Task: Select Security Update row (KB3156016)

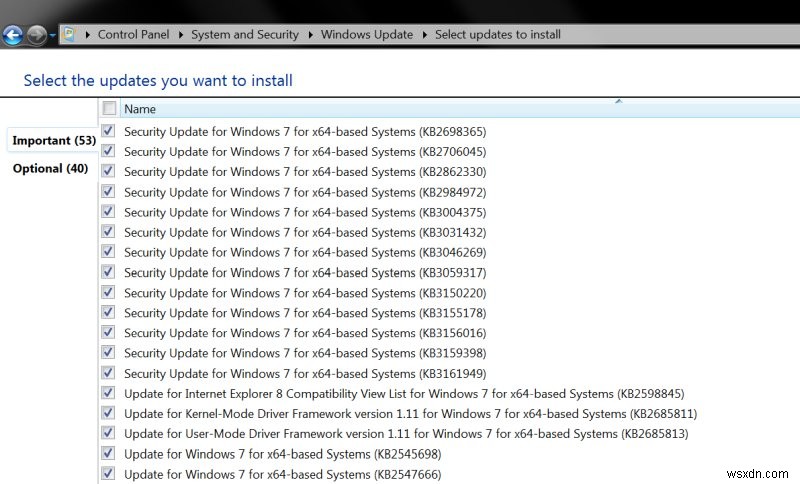Action: 305,333
